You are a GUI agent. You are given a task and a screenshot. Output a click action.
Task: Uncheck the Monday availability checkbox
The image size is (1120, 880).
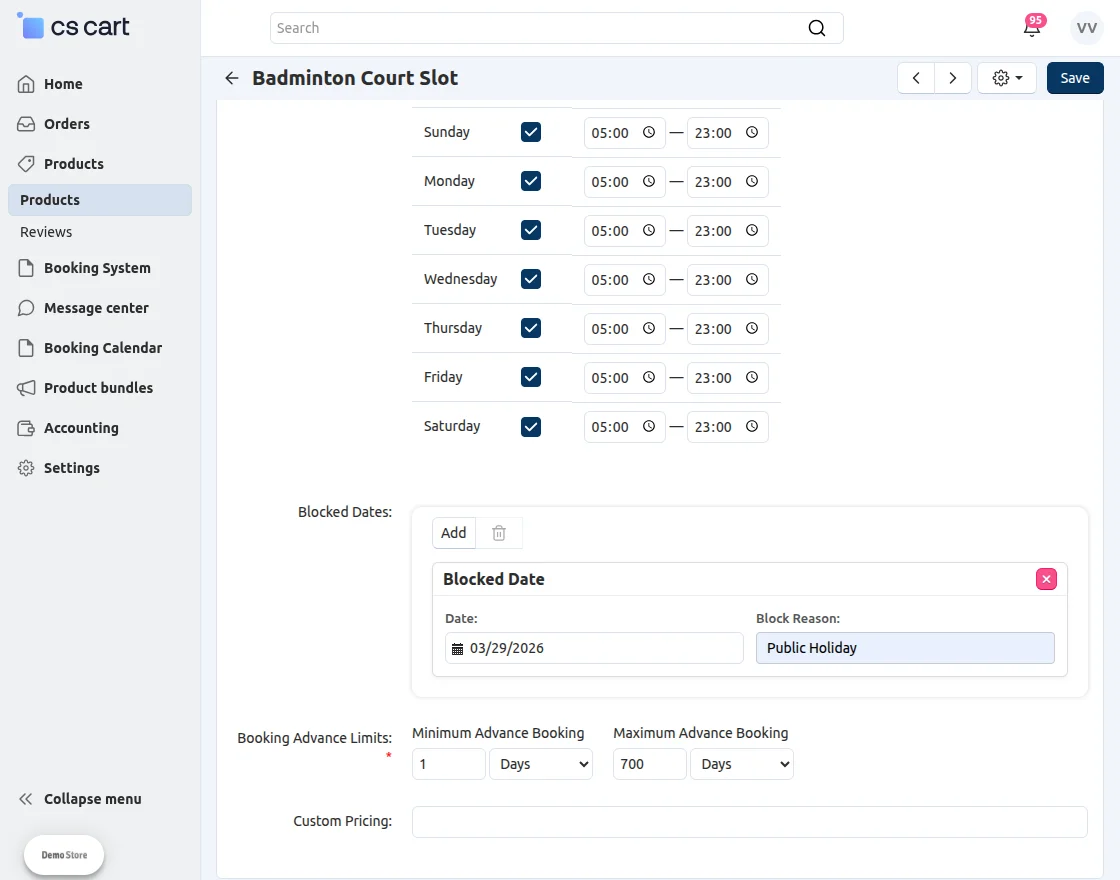click(x=531, y=181)
